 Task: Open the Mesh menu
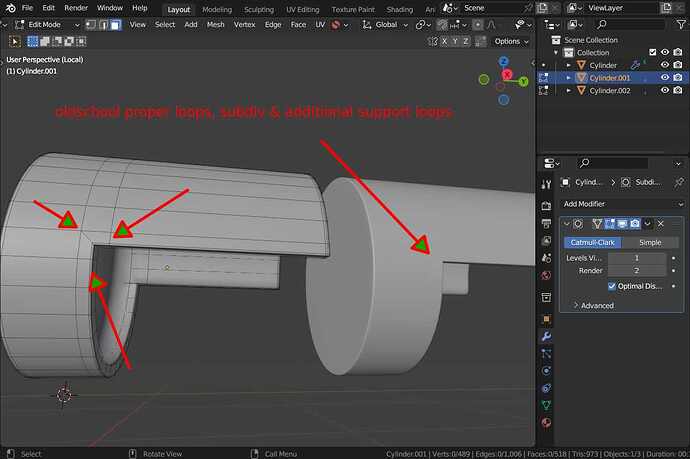[215, 25]
